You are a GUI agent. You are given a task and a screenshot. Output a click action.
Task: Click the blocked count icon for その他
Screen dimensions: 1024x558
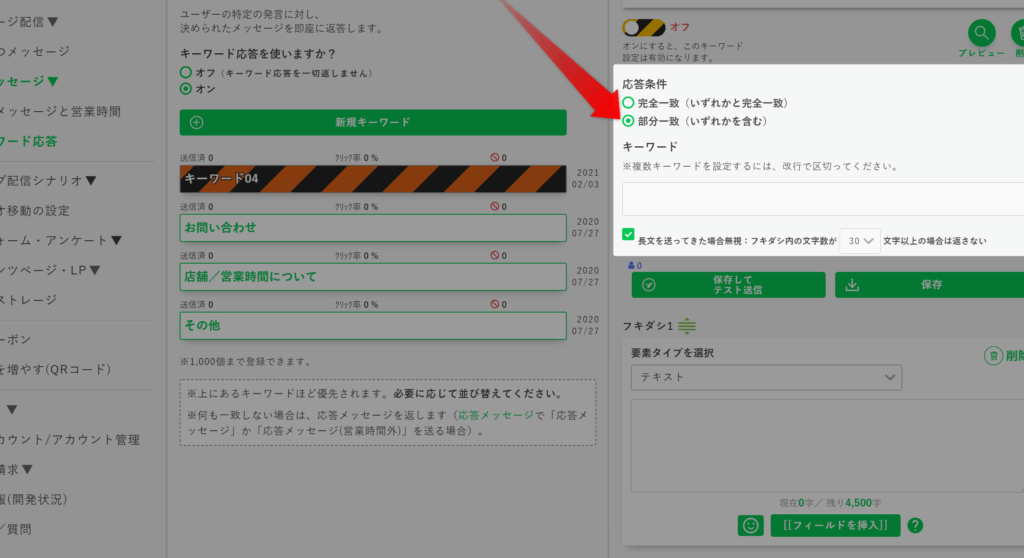(x=494, y=304)
